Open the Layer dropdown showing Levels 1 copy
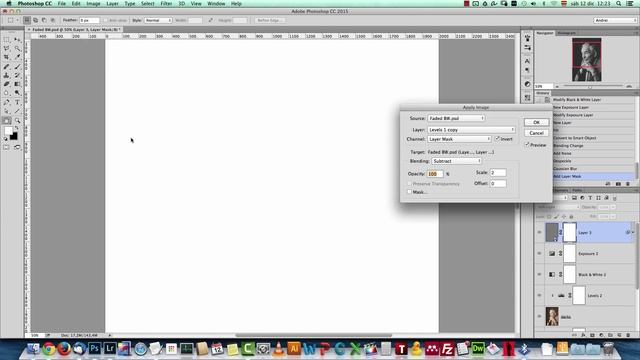Viewport: 640px width, 360px height. (x=471, y=130)
